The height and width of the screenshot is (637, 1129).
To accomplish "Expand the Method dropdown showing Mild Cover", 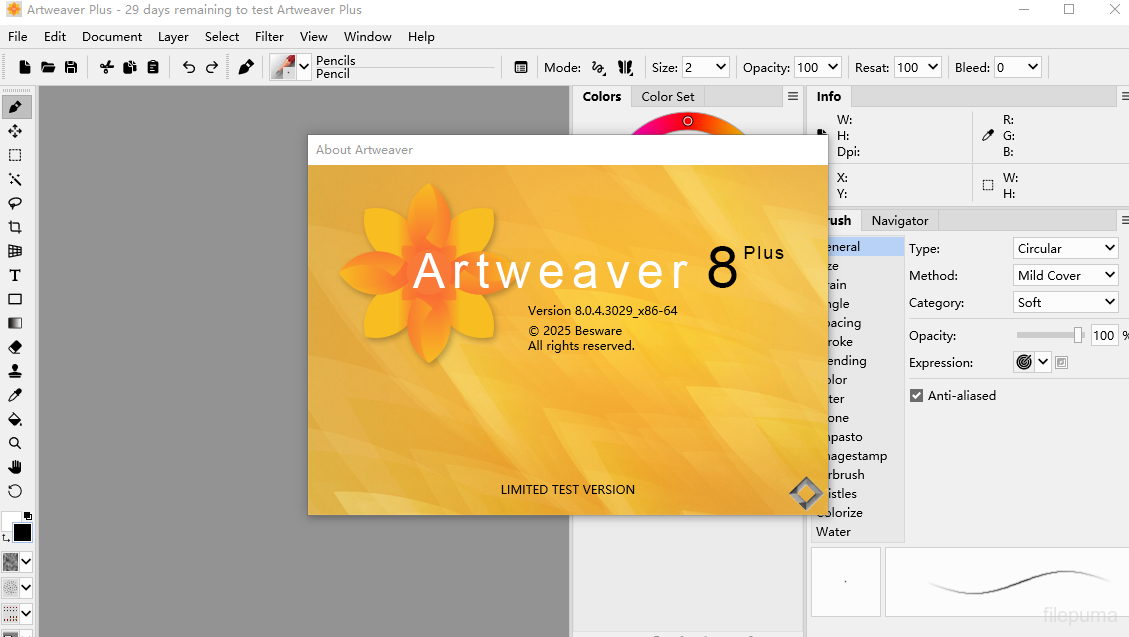I will [1065, 275].
